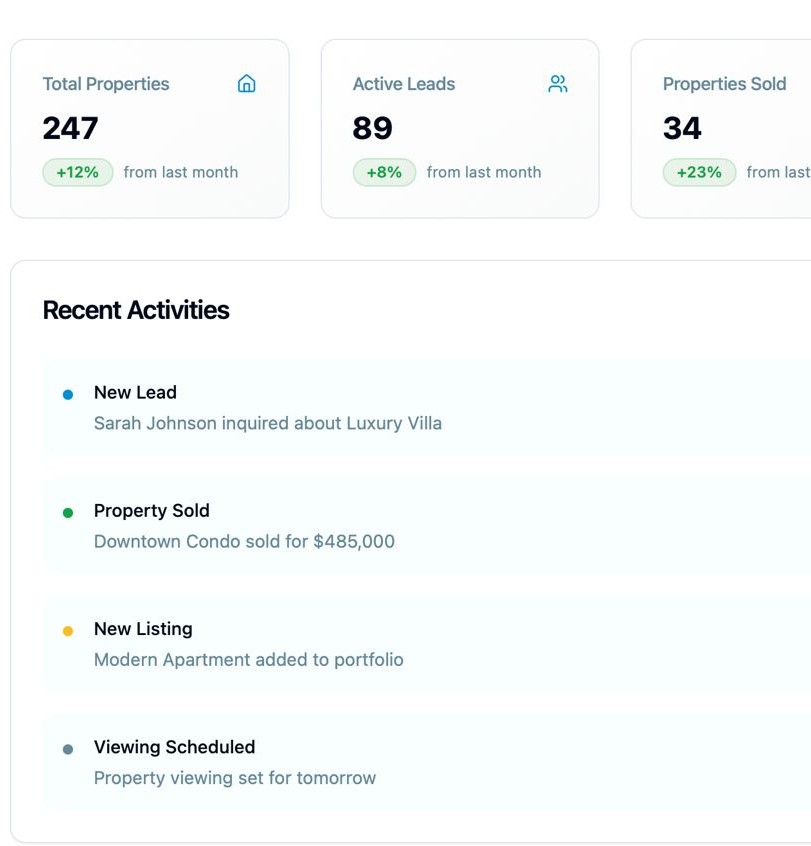Viewport: 811px width, 846px height.
Task: Click the gray dot beside Viewing Scheduled
Action: click(x=67, y=747)
